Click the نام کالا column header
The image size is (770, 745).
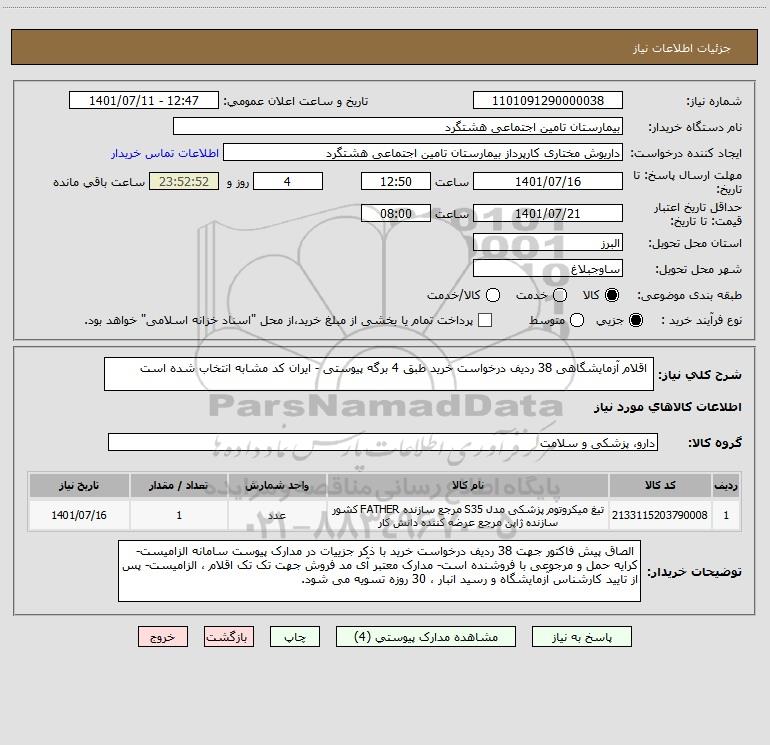pyautogui.click(x=468, y=485)
